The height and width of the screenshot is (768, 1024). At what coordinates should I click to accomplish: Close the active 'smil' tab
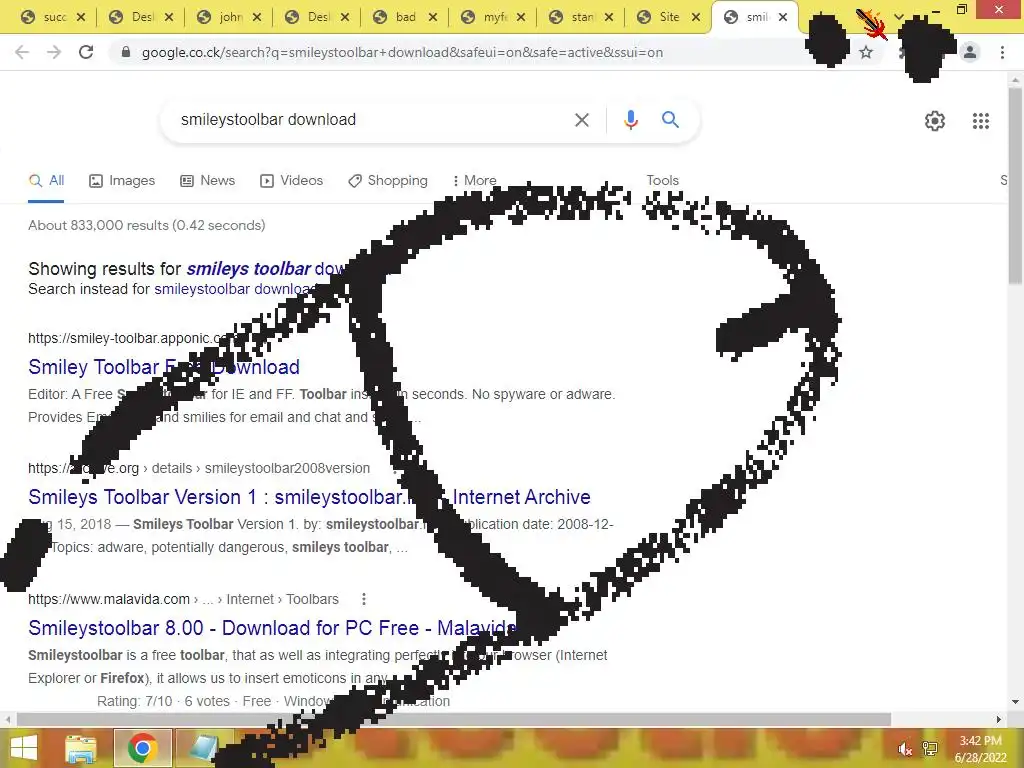pos(783,17)
